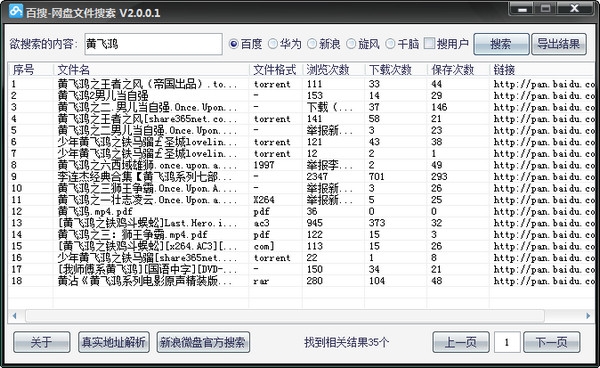This screenshot has width=600, height=368.
Task: Click format cell ac3 in row 13
Action: [261, 223]
